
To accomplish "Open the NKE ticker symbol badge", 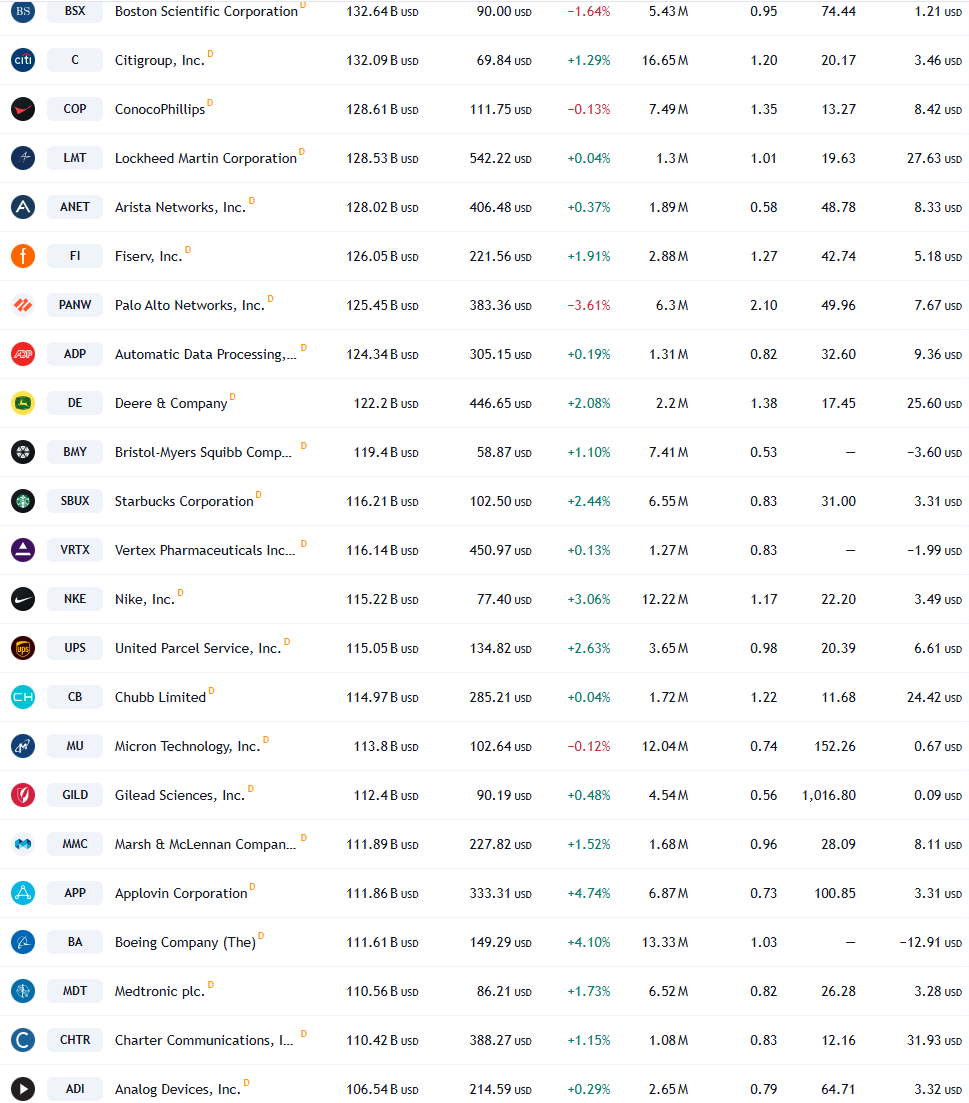I will point(75,599).
